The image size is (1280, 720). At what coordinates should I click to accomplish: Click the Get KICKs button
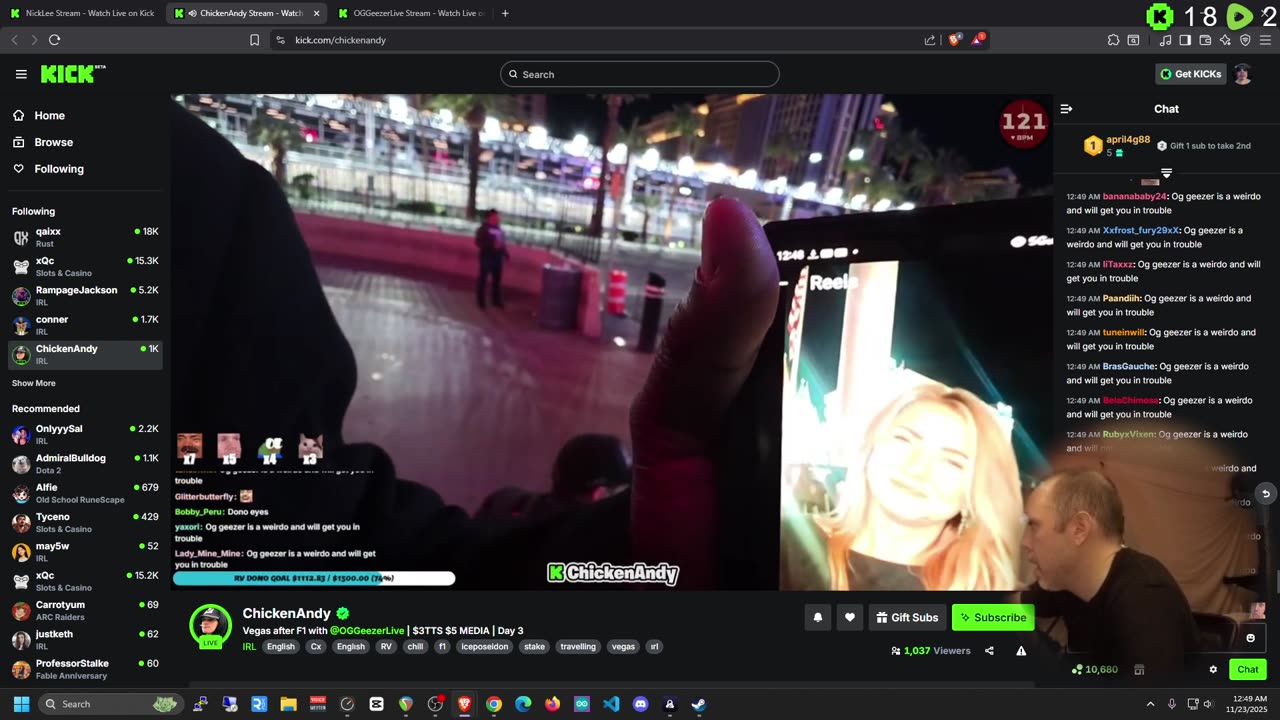tap(1190, 74)
